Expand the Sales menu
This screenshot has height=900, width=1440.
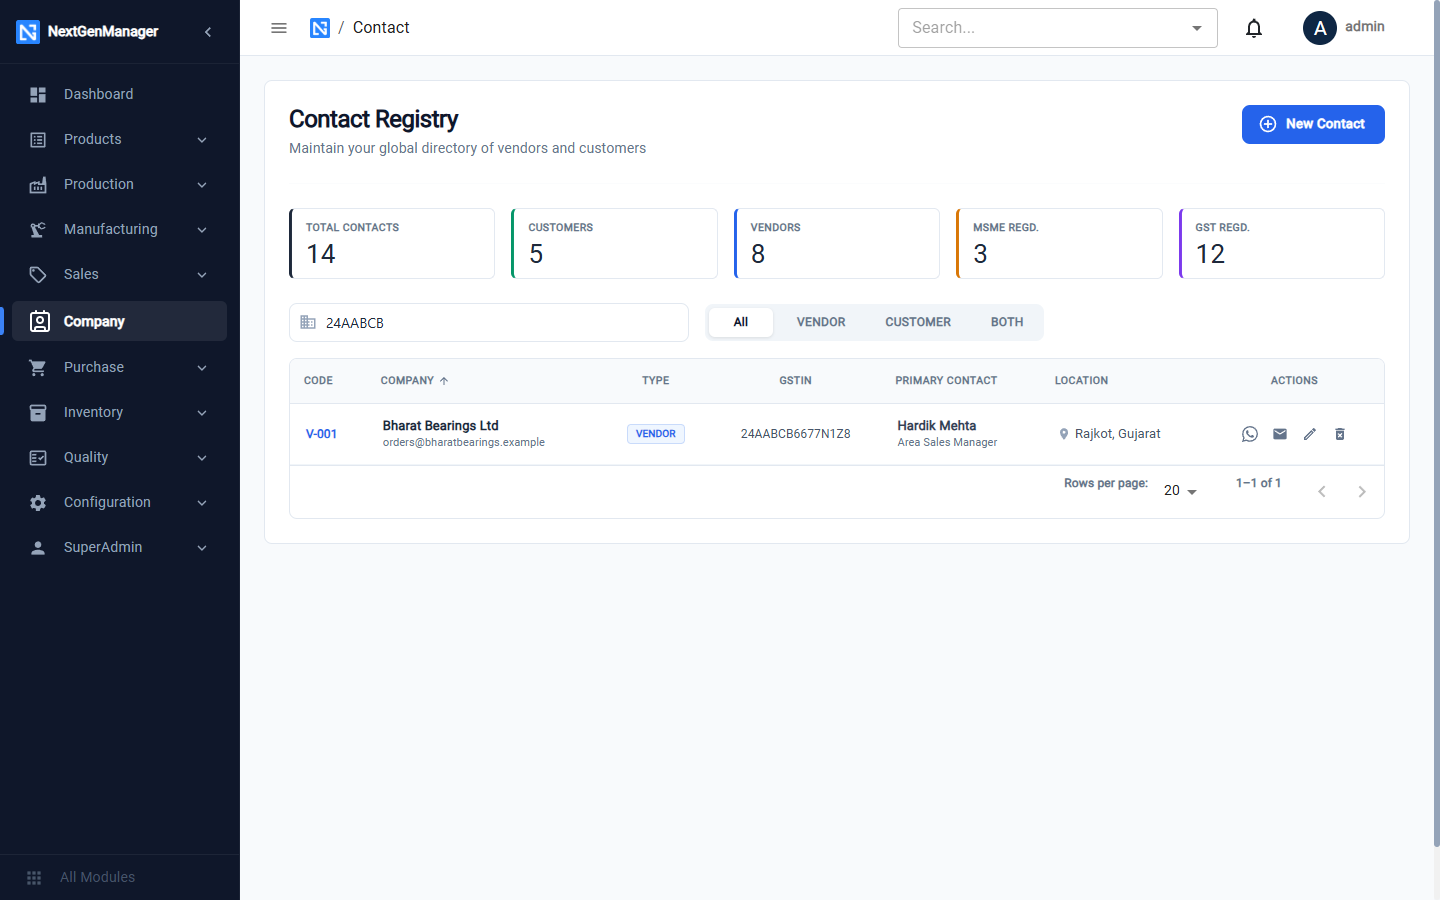(x=120, y=274)
